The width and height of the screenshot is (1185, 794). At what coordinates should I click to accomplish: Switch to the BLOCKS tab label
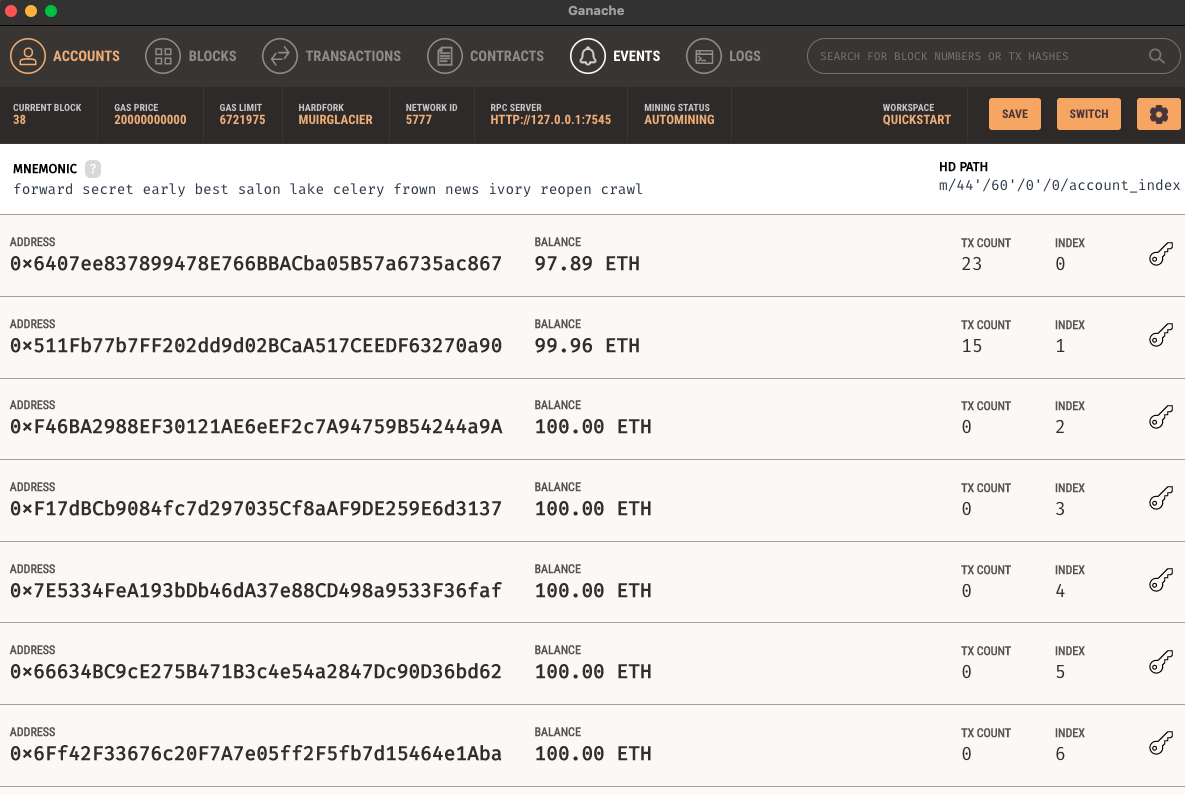[212, 56]
